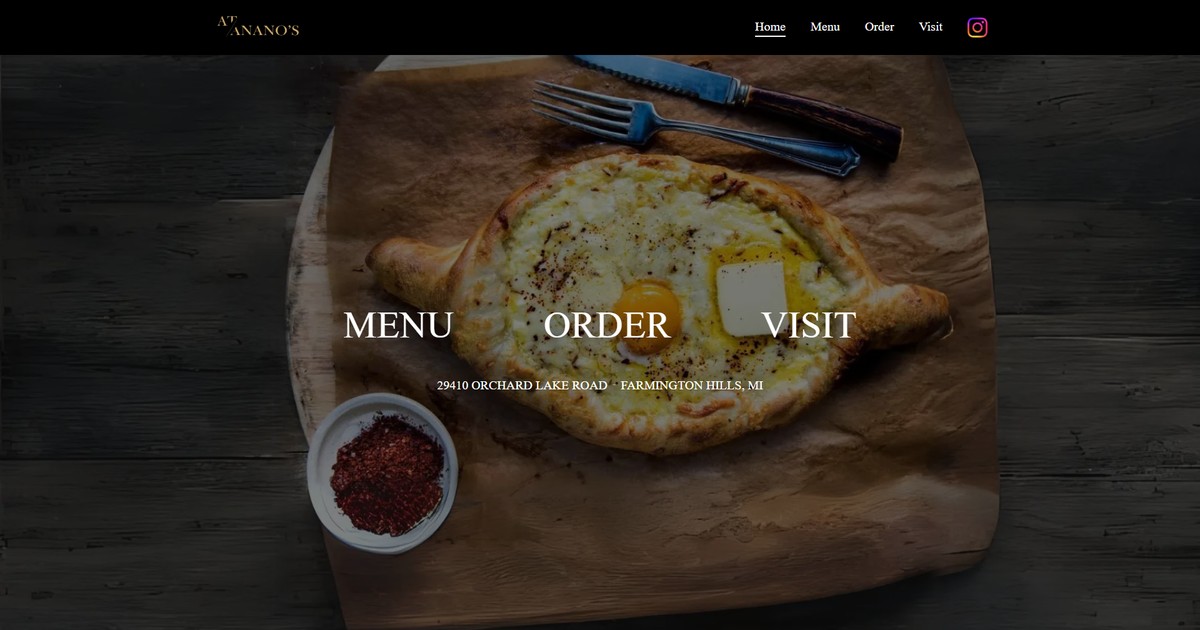Click the large ORDER hero link

pos(607,325)
